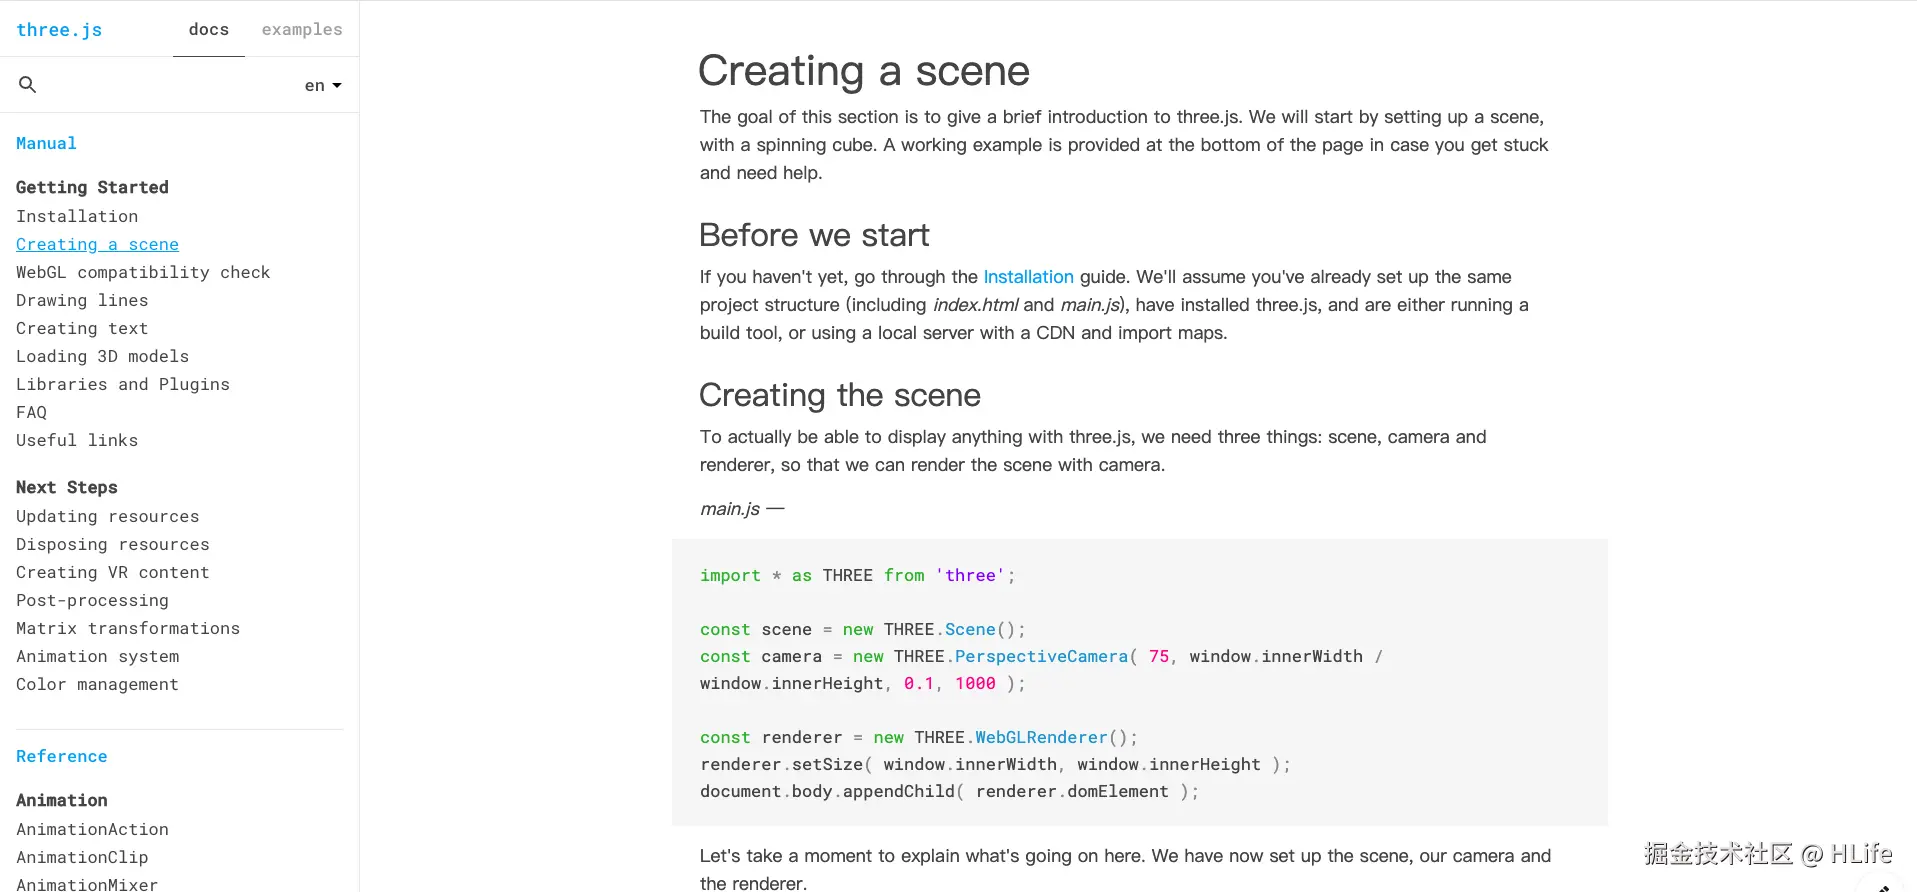Go to Libraries and Plugins page
The width and height of the screenshot is (1917, 892).
tap(123, 385)
